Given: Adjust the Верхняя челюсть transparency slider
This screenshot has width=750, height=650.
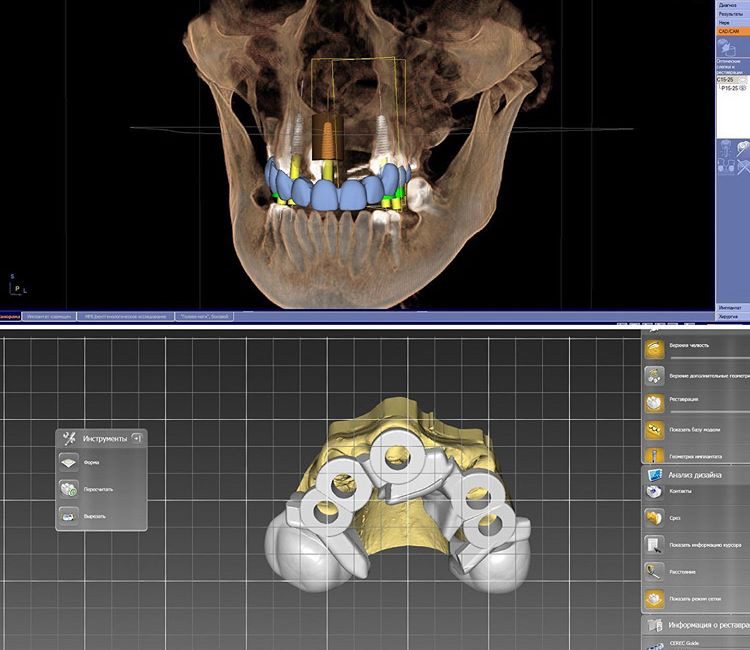Looking at the screenshot, I should point(710,357).
